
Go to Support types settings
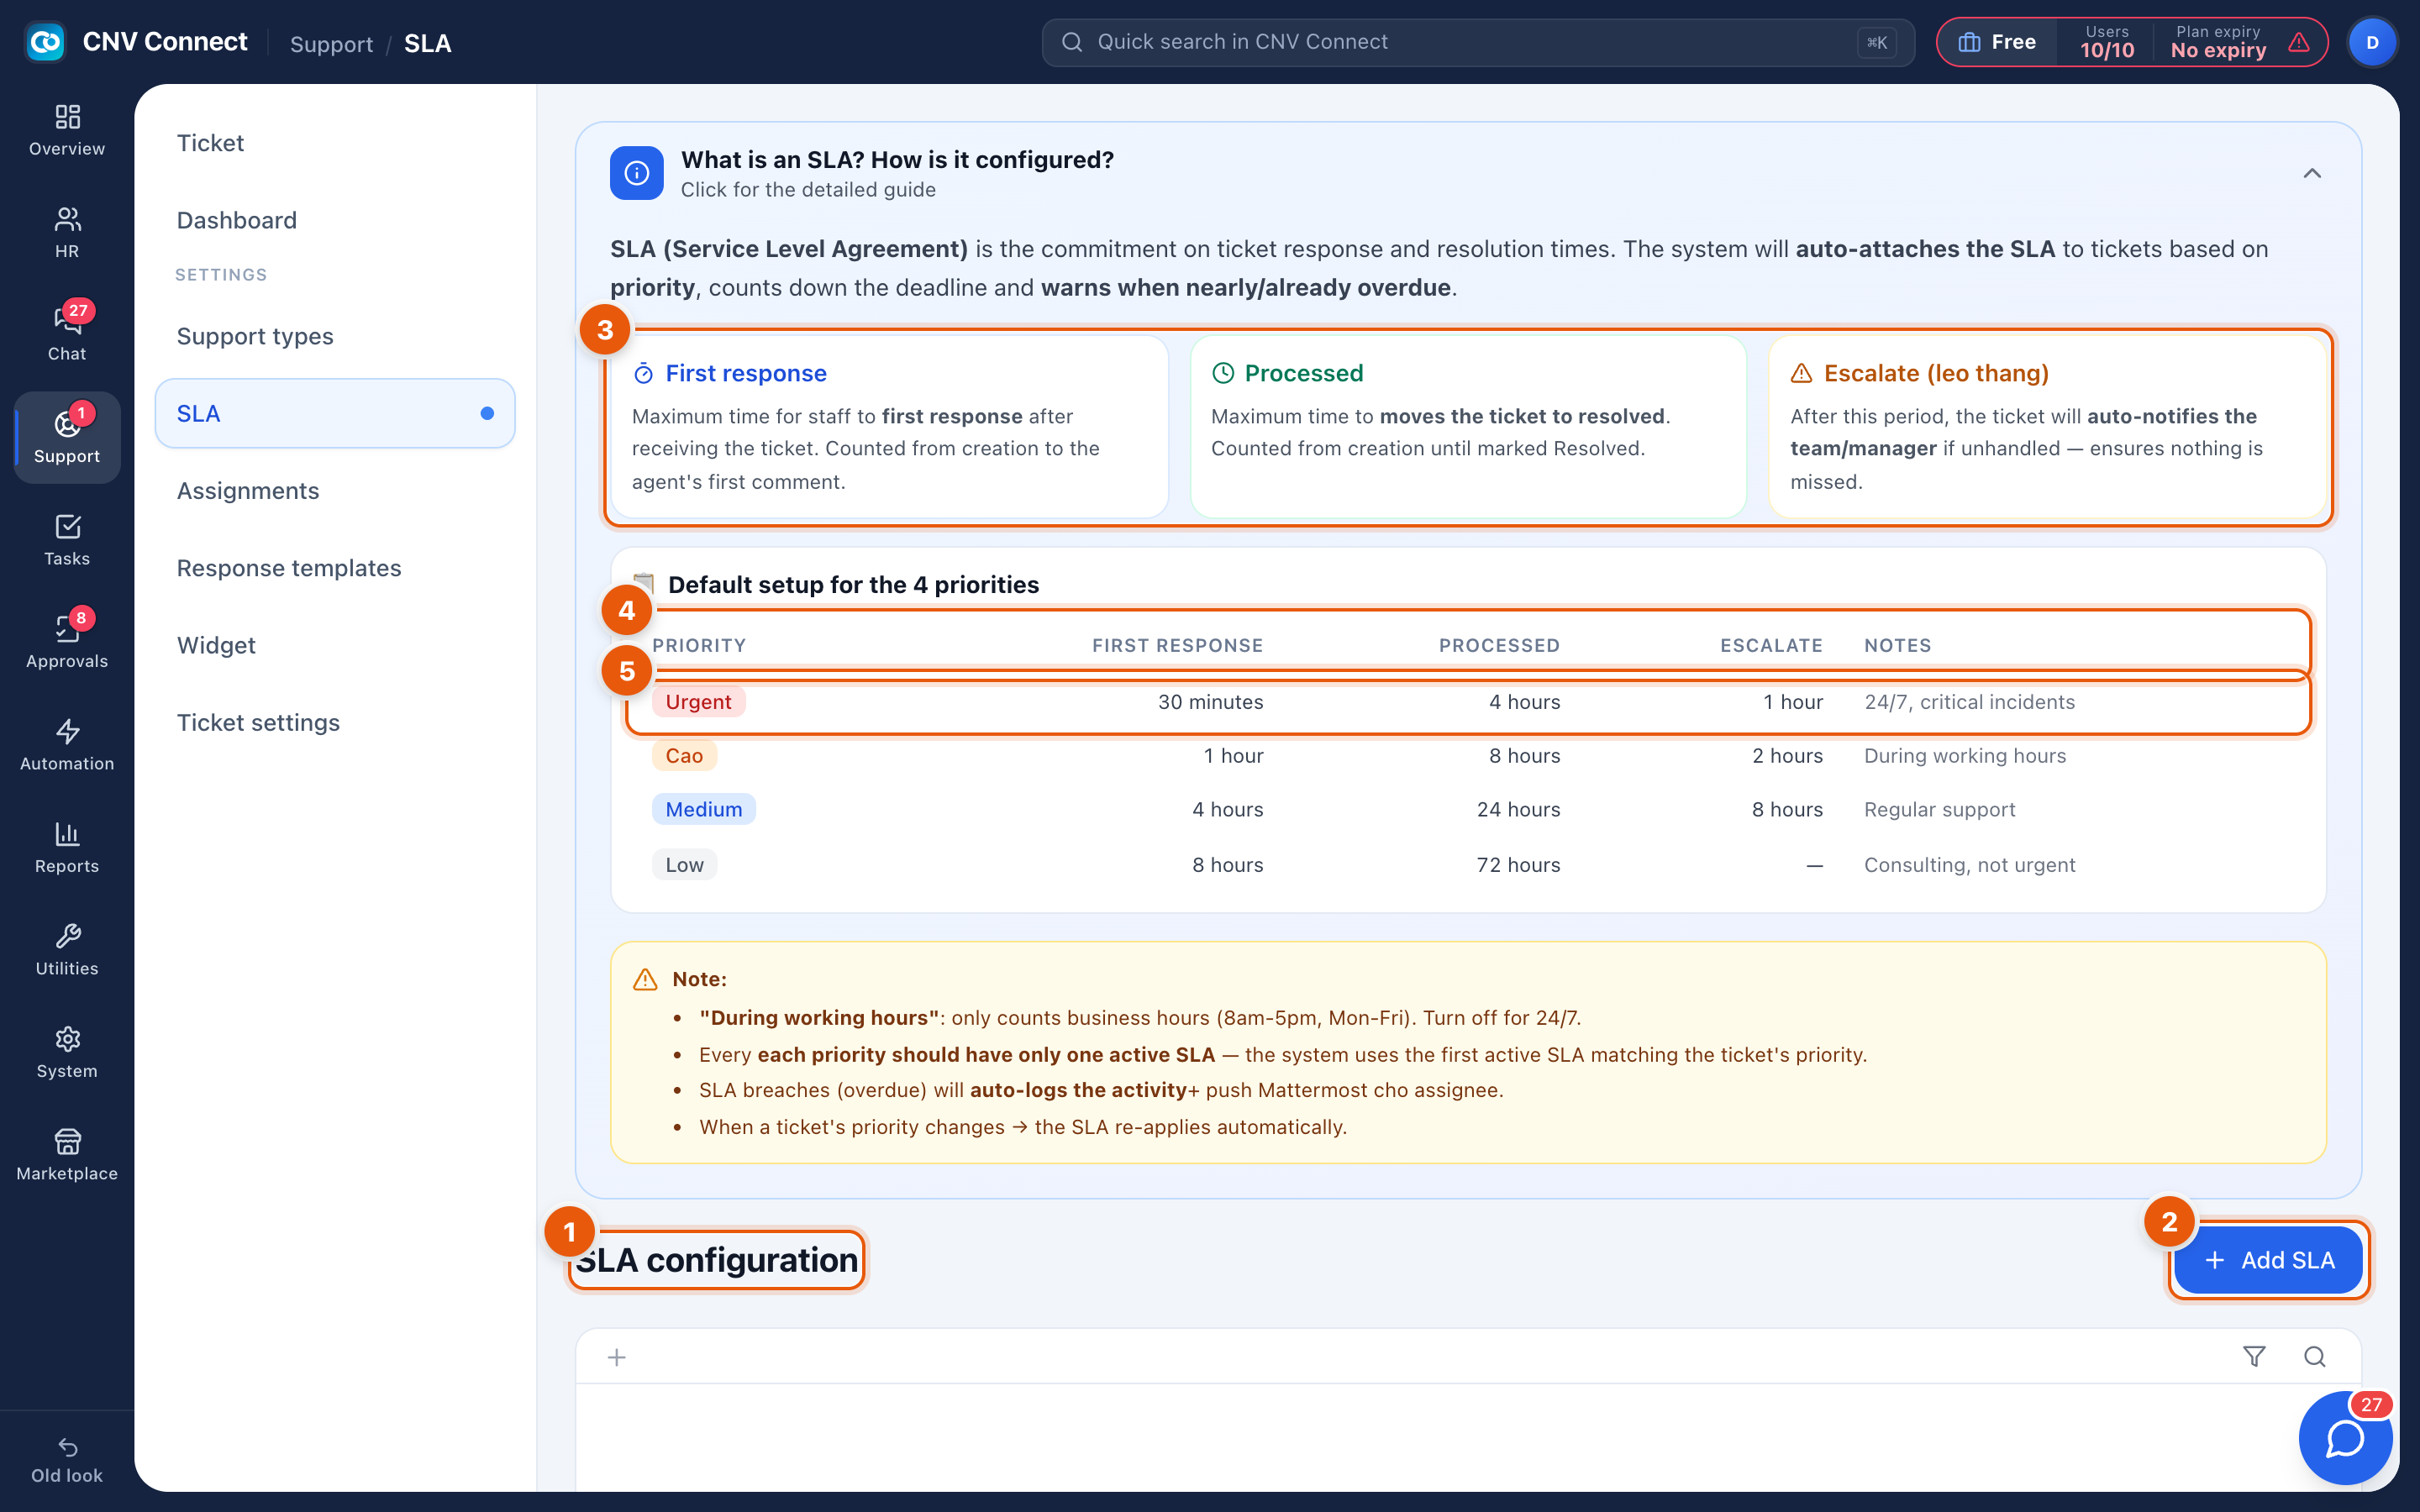335,336
